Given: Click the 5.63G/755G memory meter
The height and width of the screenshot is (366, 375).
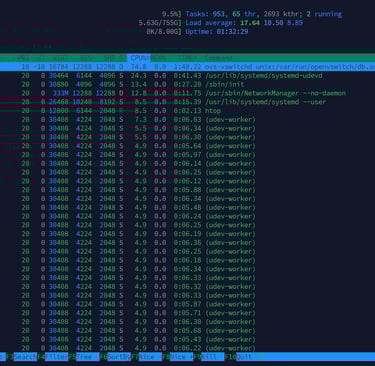Looking at the screenshot, I should tap(161, 23).
